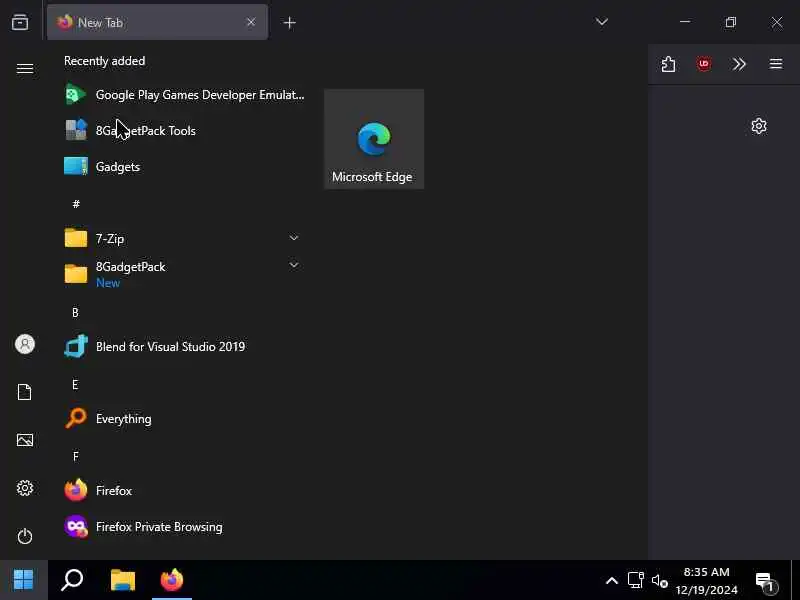Viewport: 800px width, 600px height.
Task: Jump to the # letter group header
Action: coord(76,204)
